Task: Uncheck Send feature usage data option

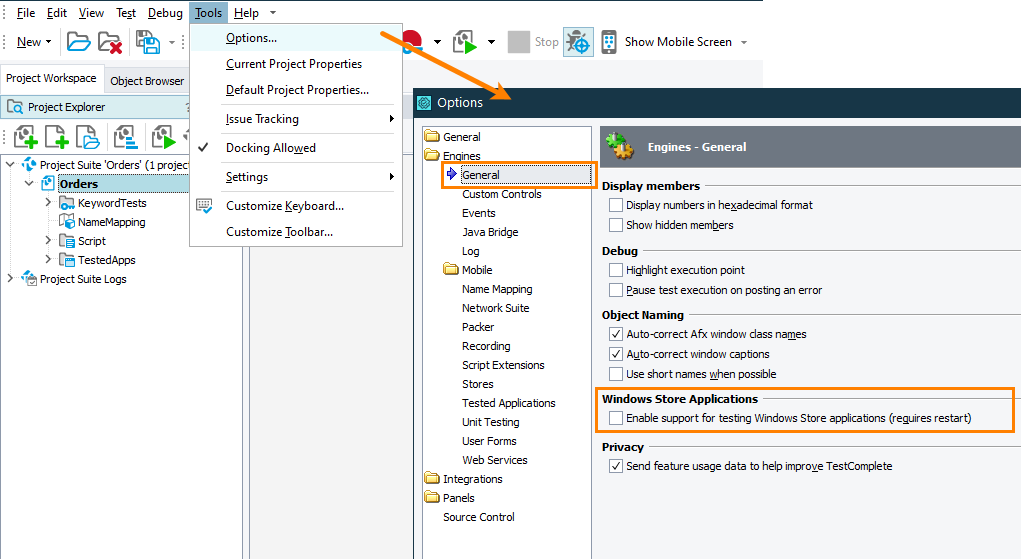Action: click(615, 466)
